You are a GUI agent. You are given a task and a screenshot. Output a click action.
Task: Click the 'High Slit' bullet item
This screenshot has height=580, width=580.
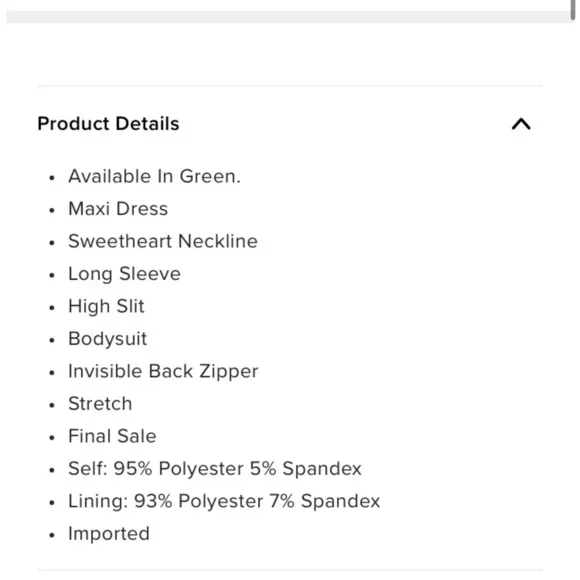[x=107, y=307]
